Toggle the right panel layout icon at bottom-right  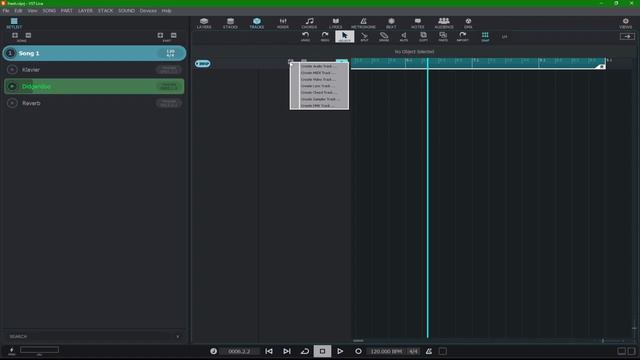click(x=631, y=351)
